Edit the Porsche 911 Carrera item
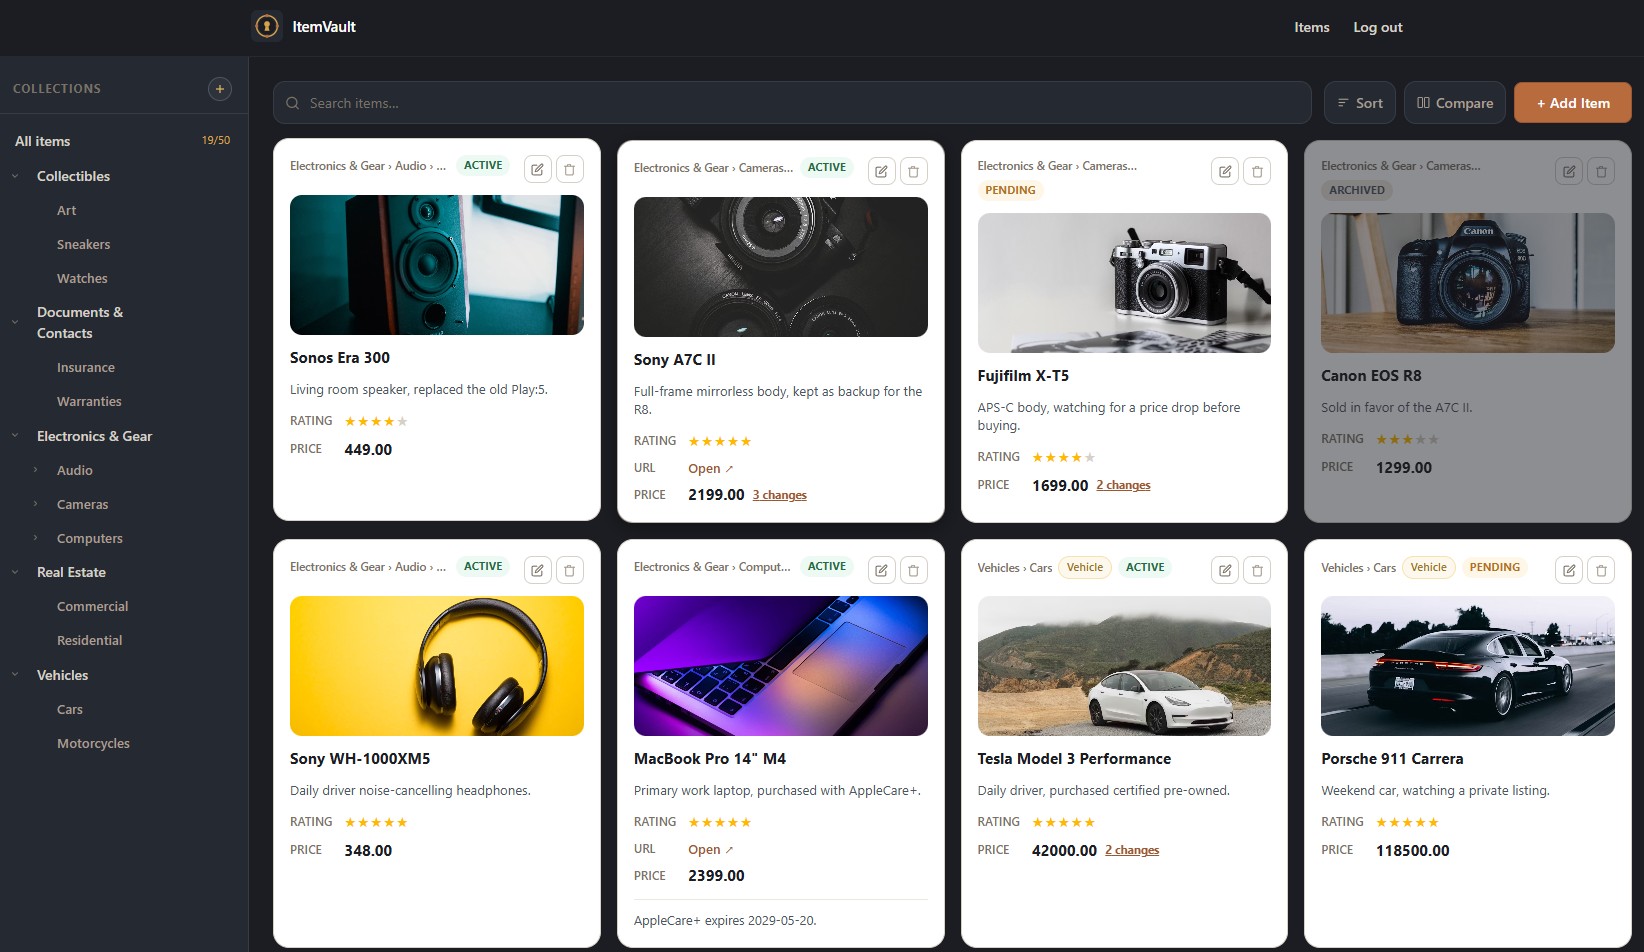1644x952 pixels. pos(1569,570)
